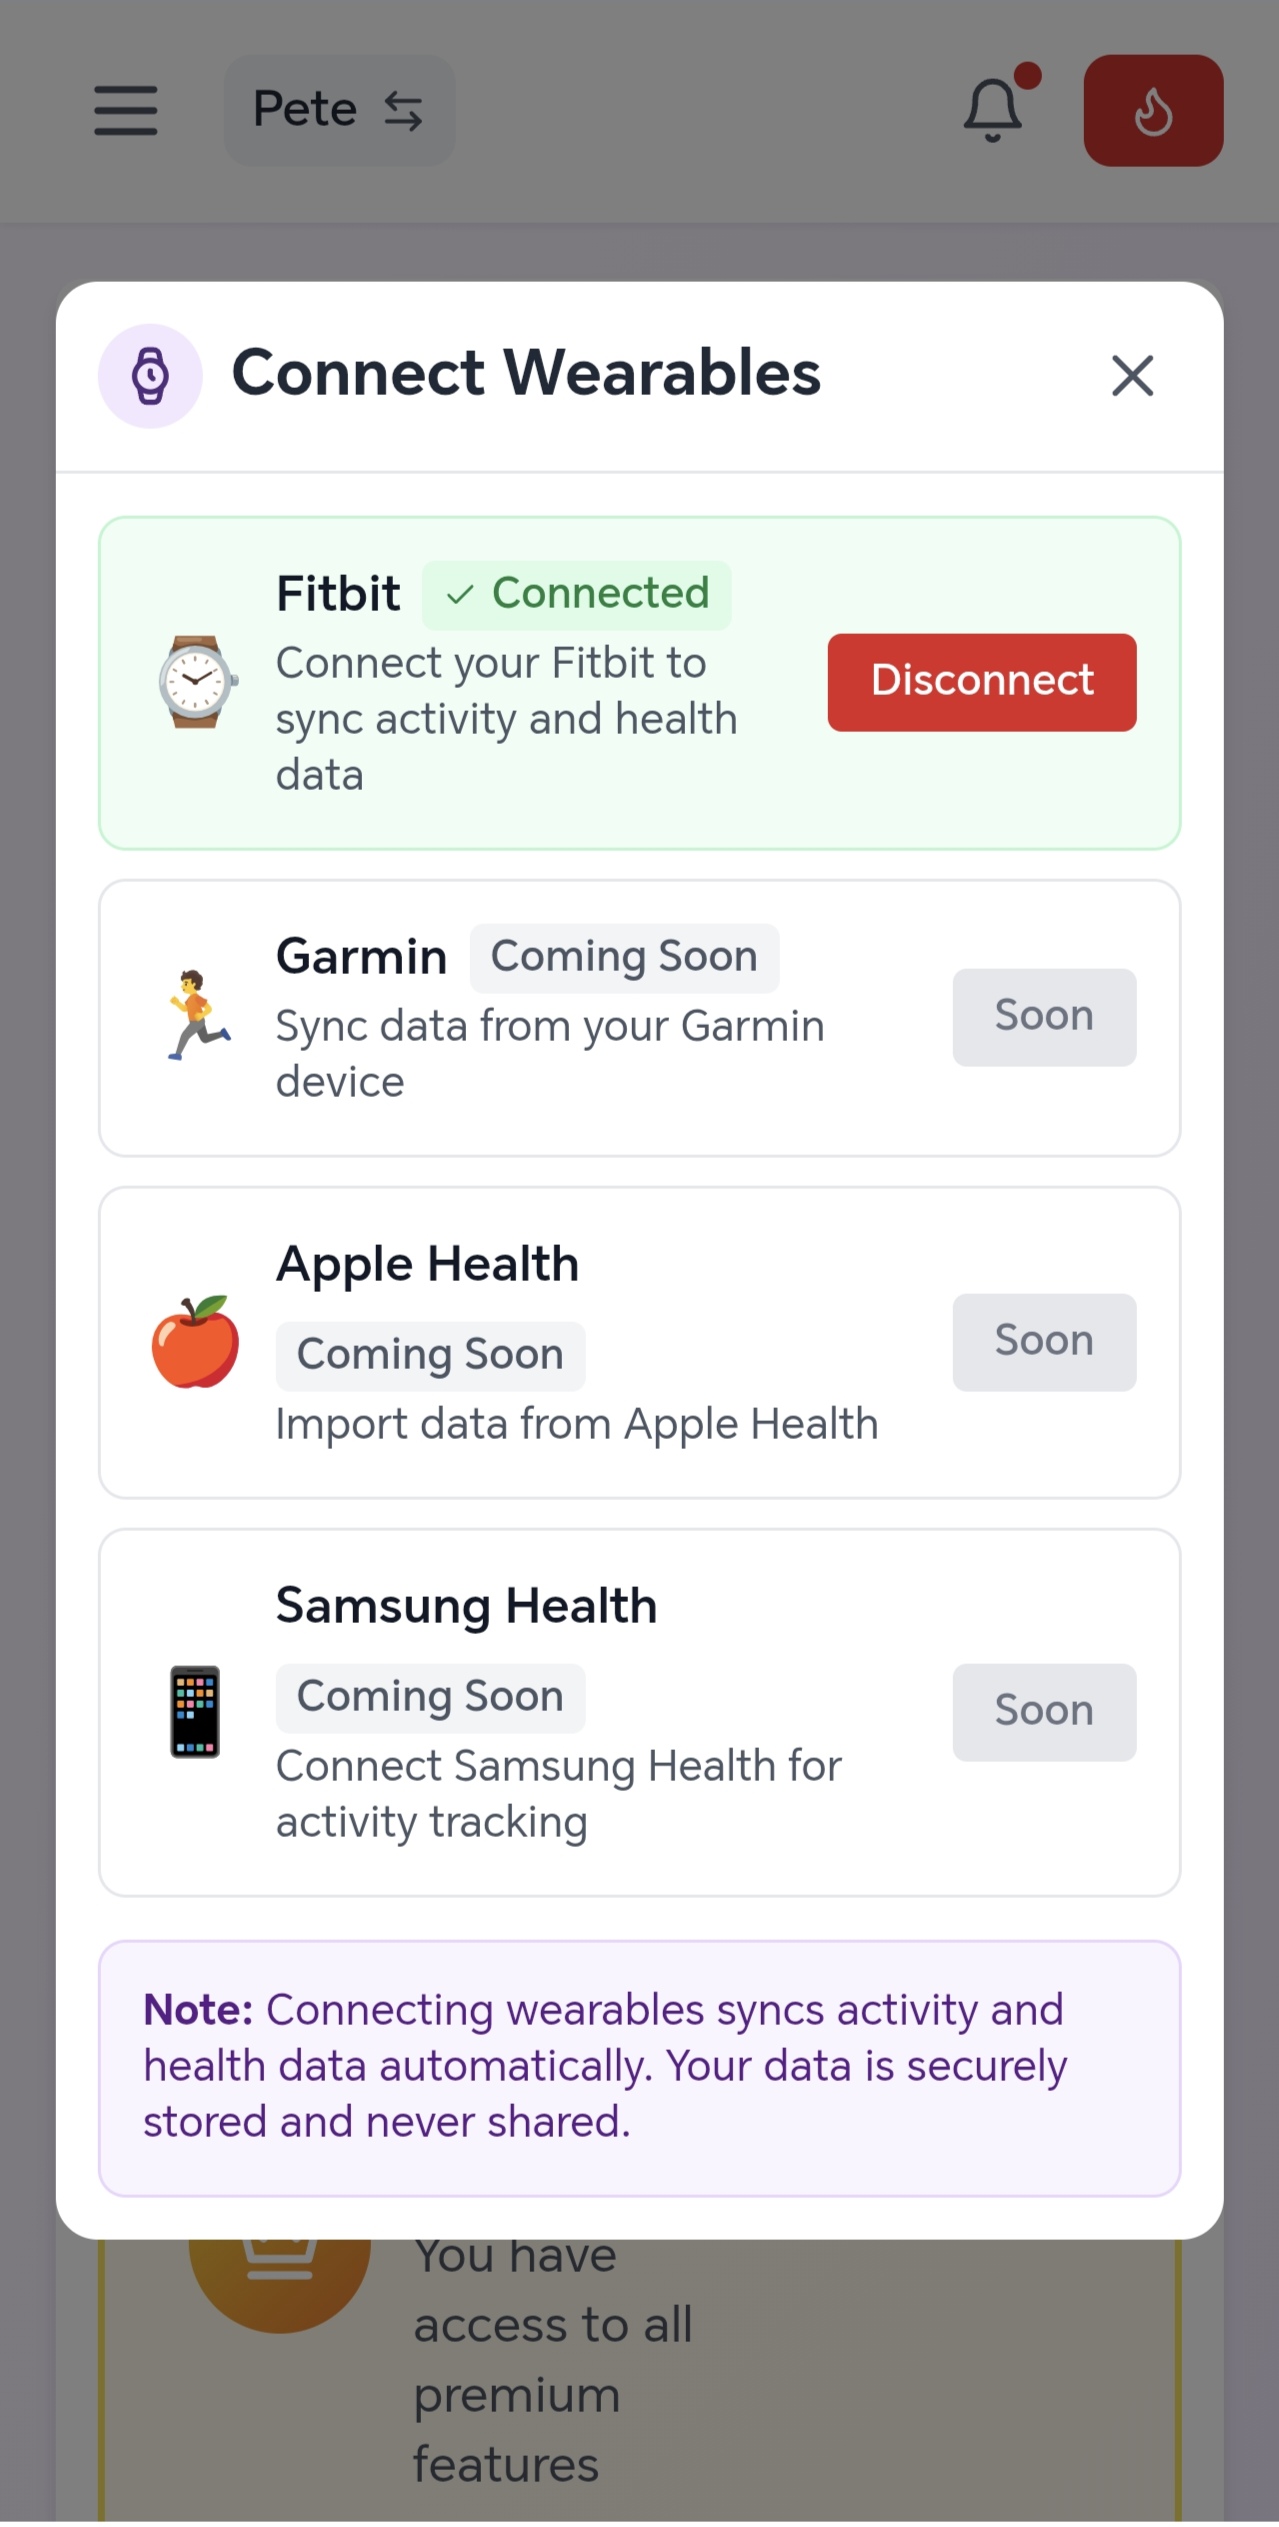Tap the phone icon next to Samsung Health
Image resolution: width=1279 pixels, height=2527 pixels.
[196, 1713]
